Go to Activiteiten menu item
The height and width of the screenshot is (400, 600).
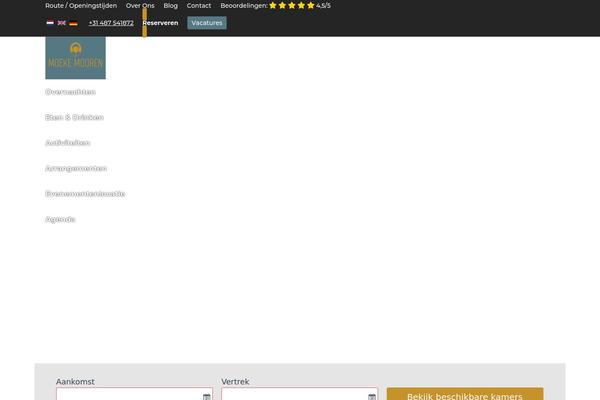click(68, 143)
